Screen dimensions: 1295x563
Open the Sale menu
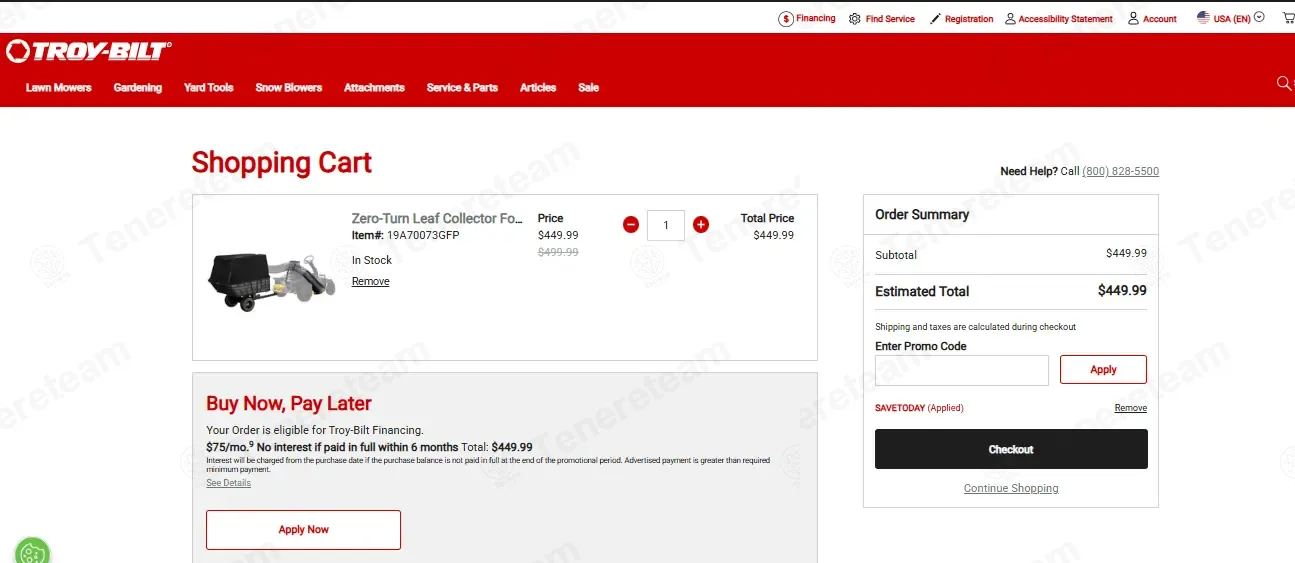[588, 88]
